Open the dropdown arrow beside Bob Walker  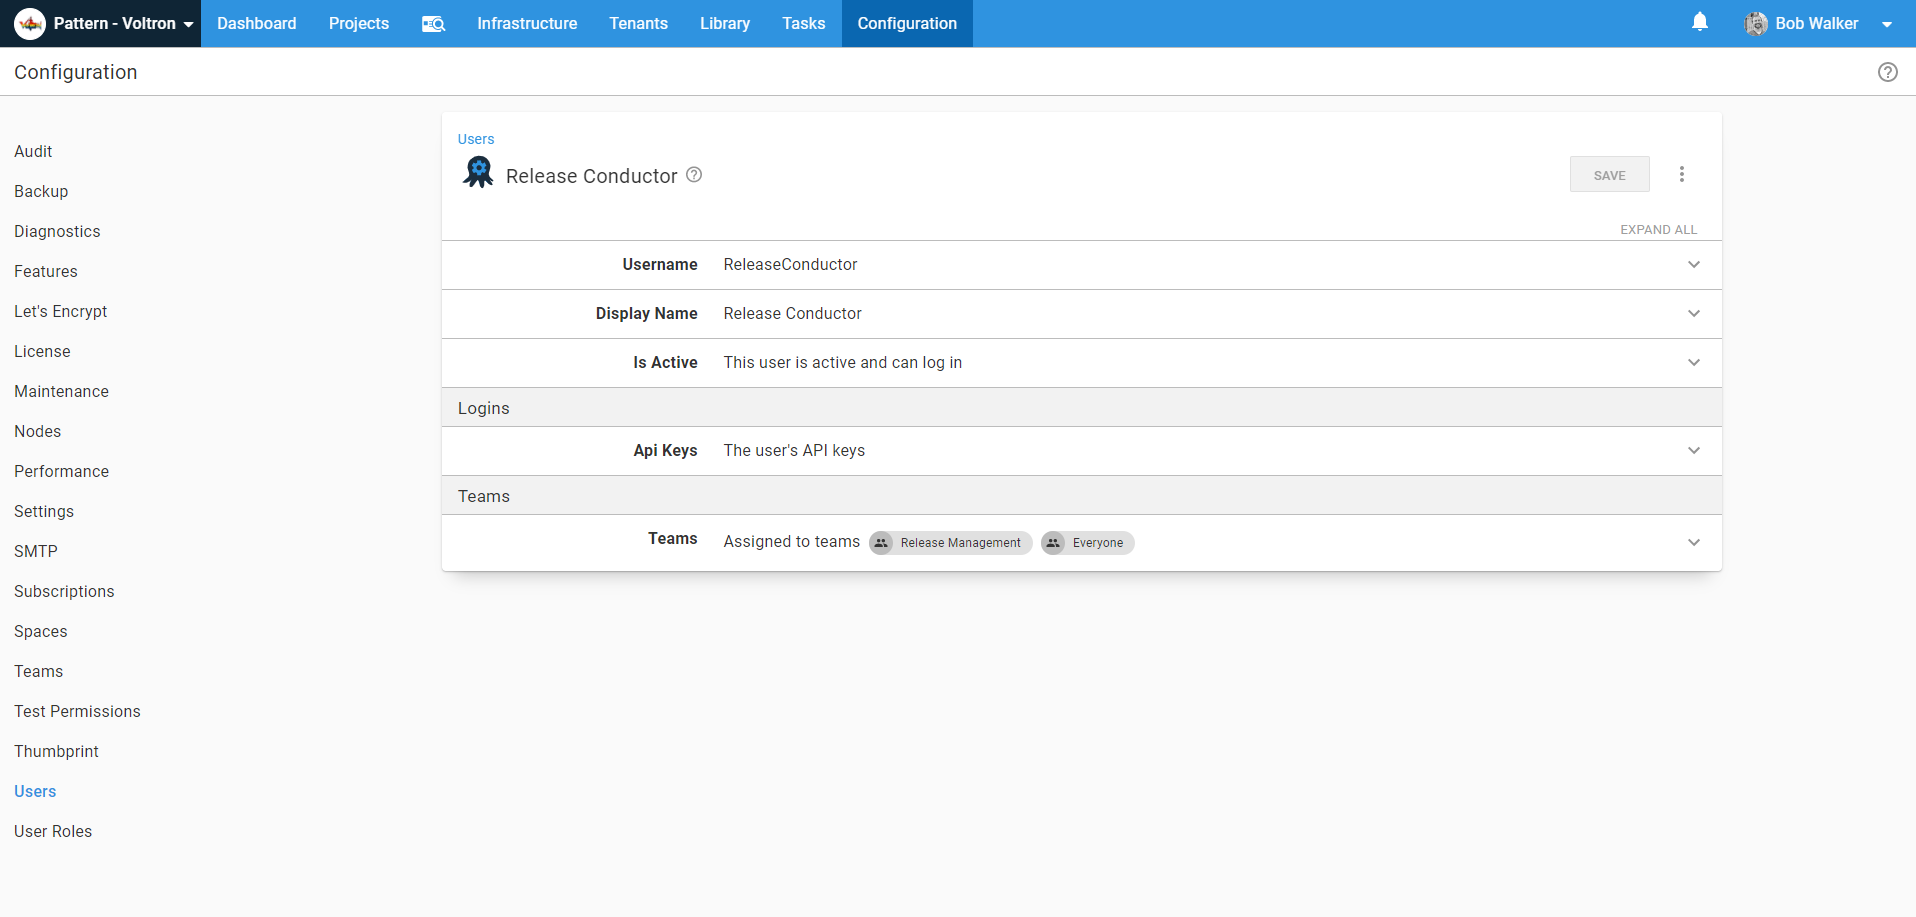[1889, 23]
